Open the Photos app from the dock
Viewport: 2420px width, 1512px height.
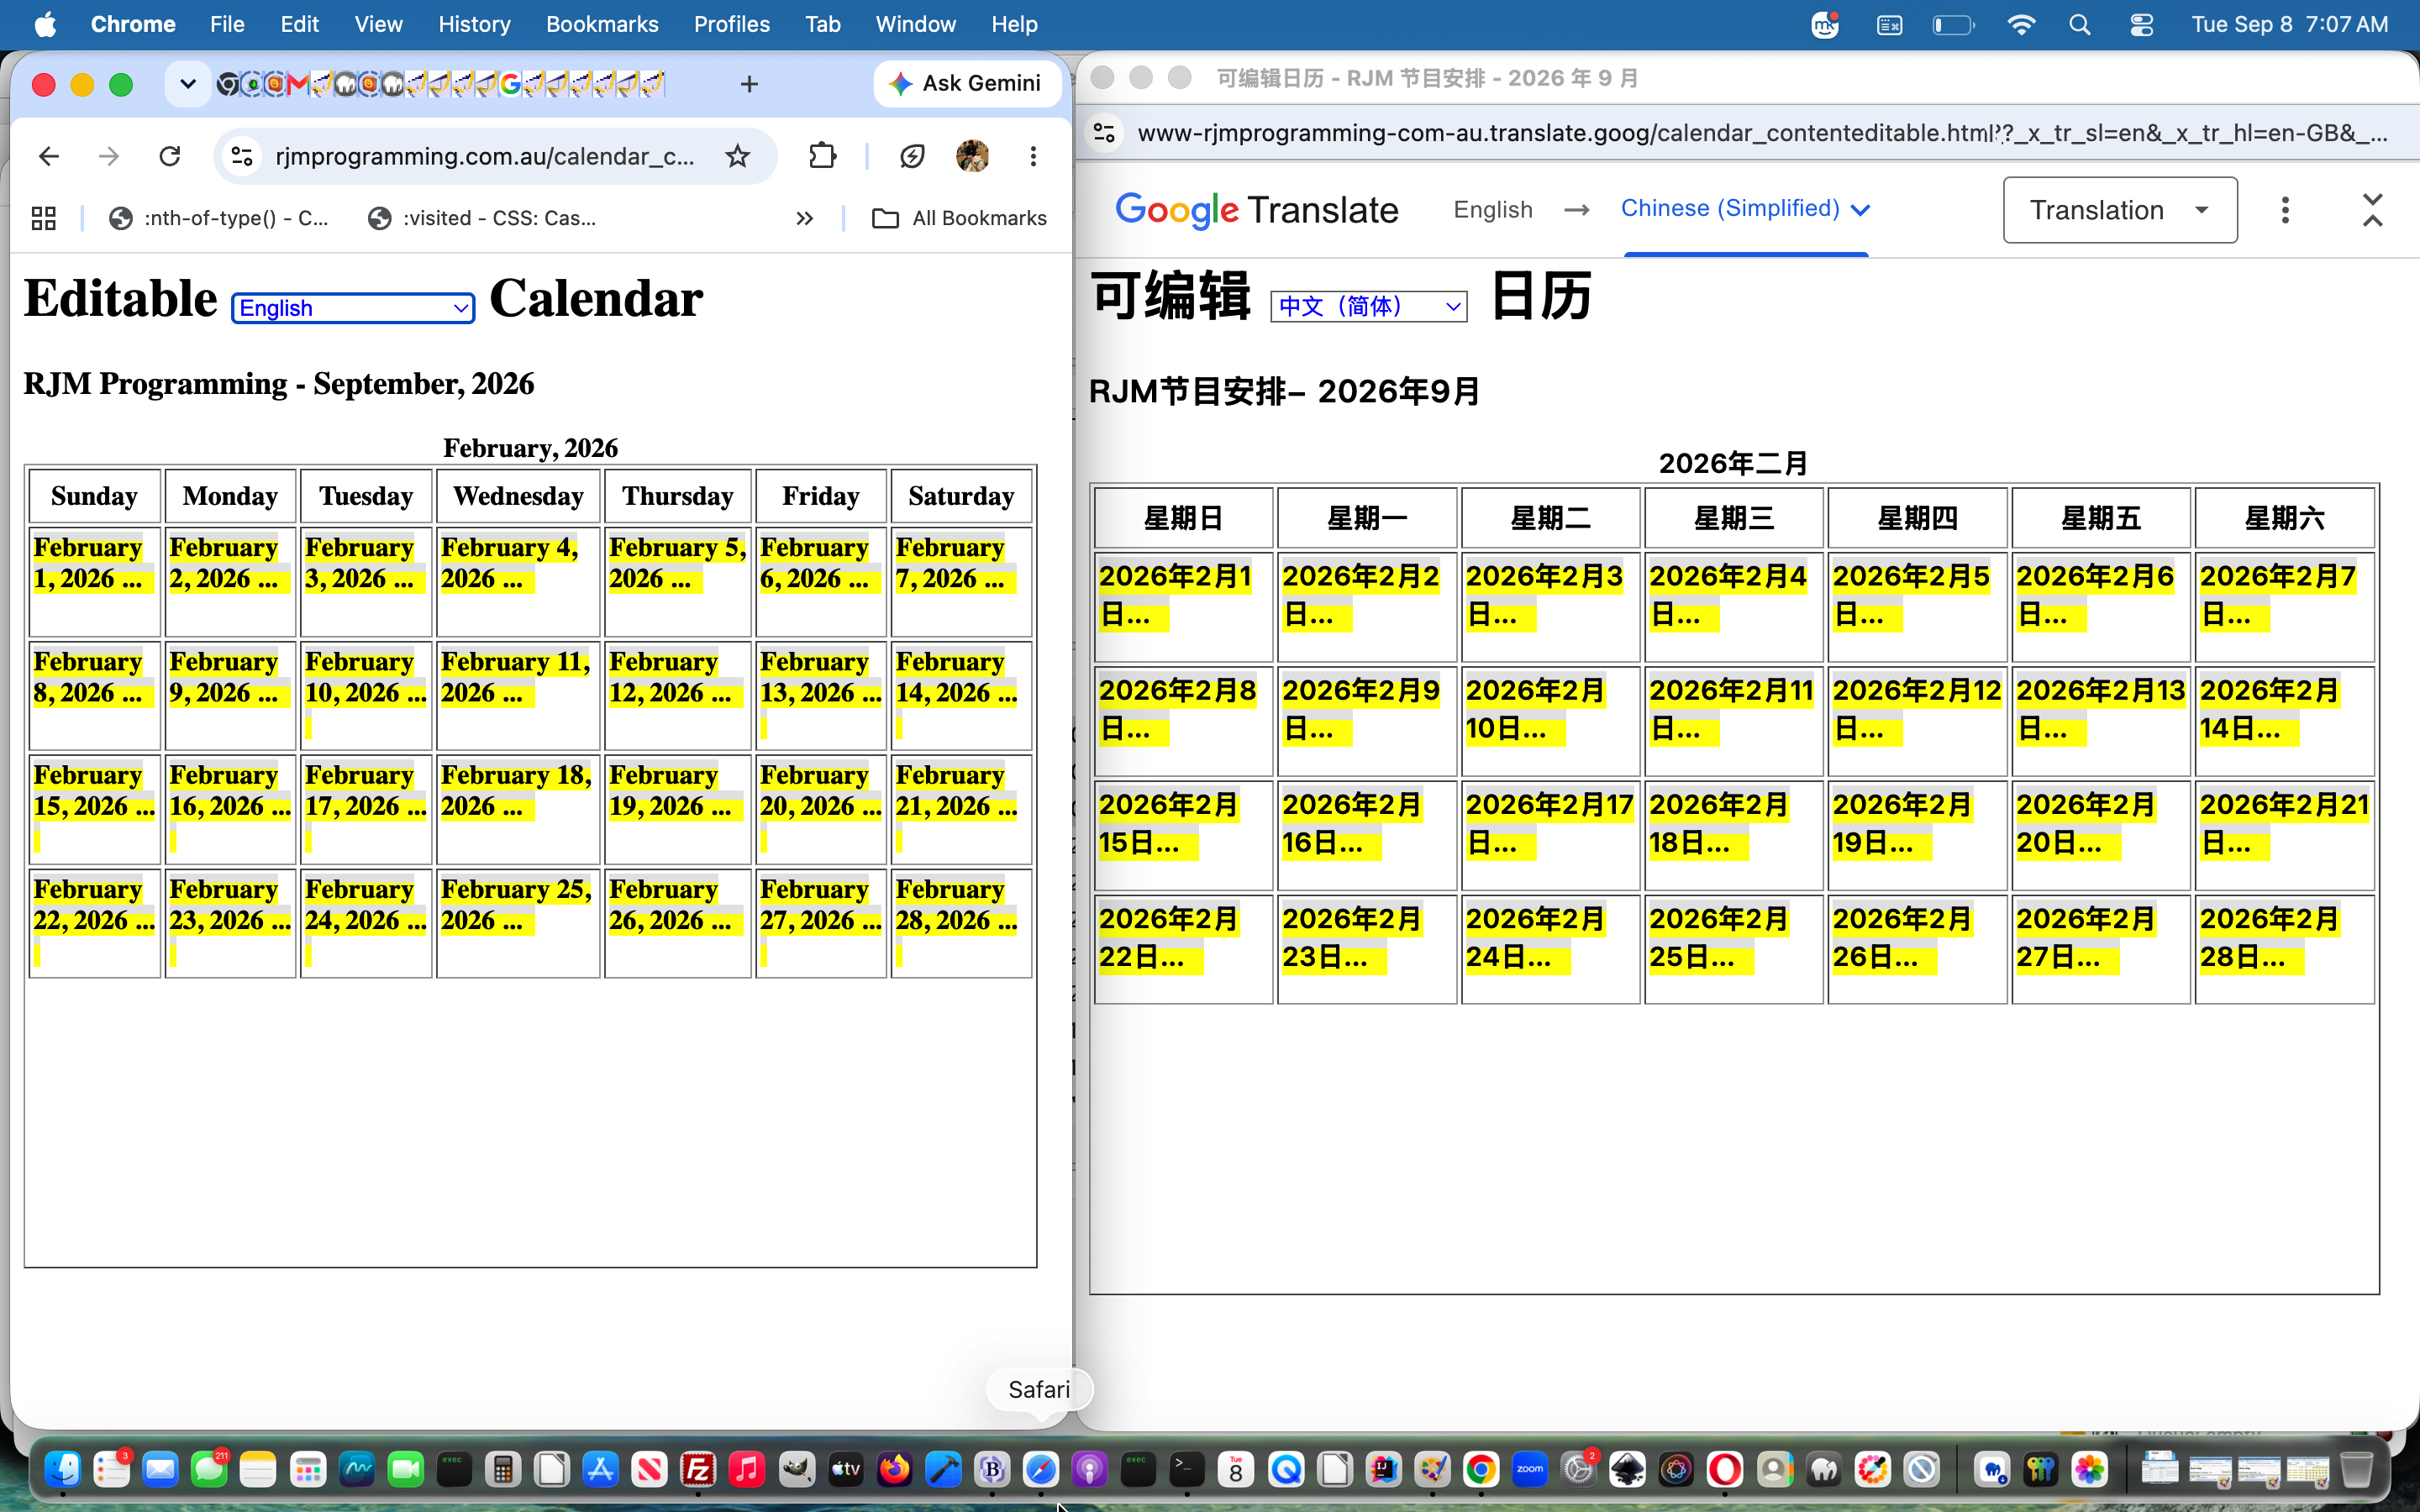pyautogui.click(x=2089, y=1469)
